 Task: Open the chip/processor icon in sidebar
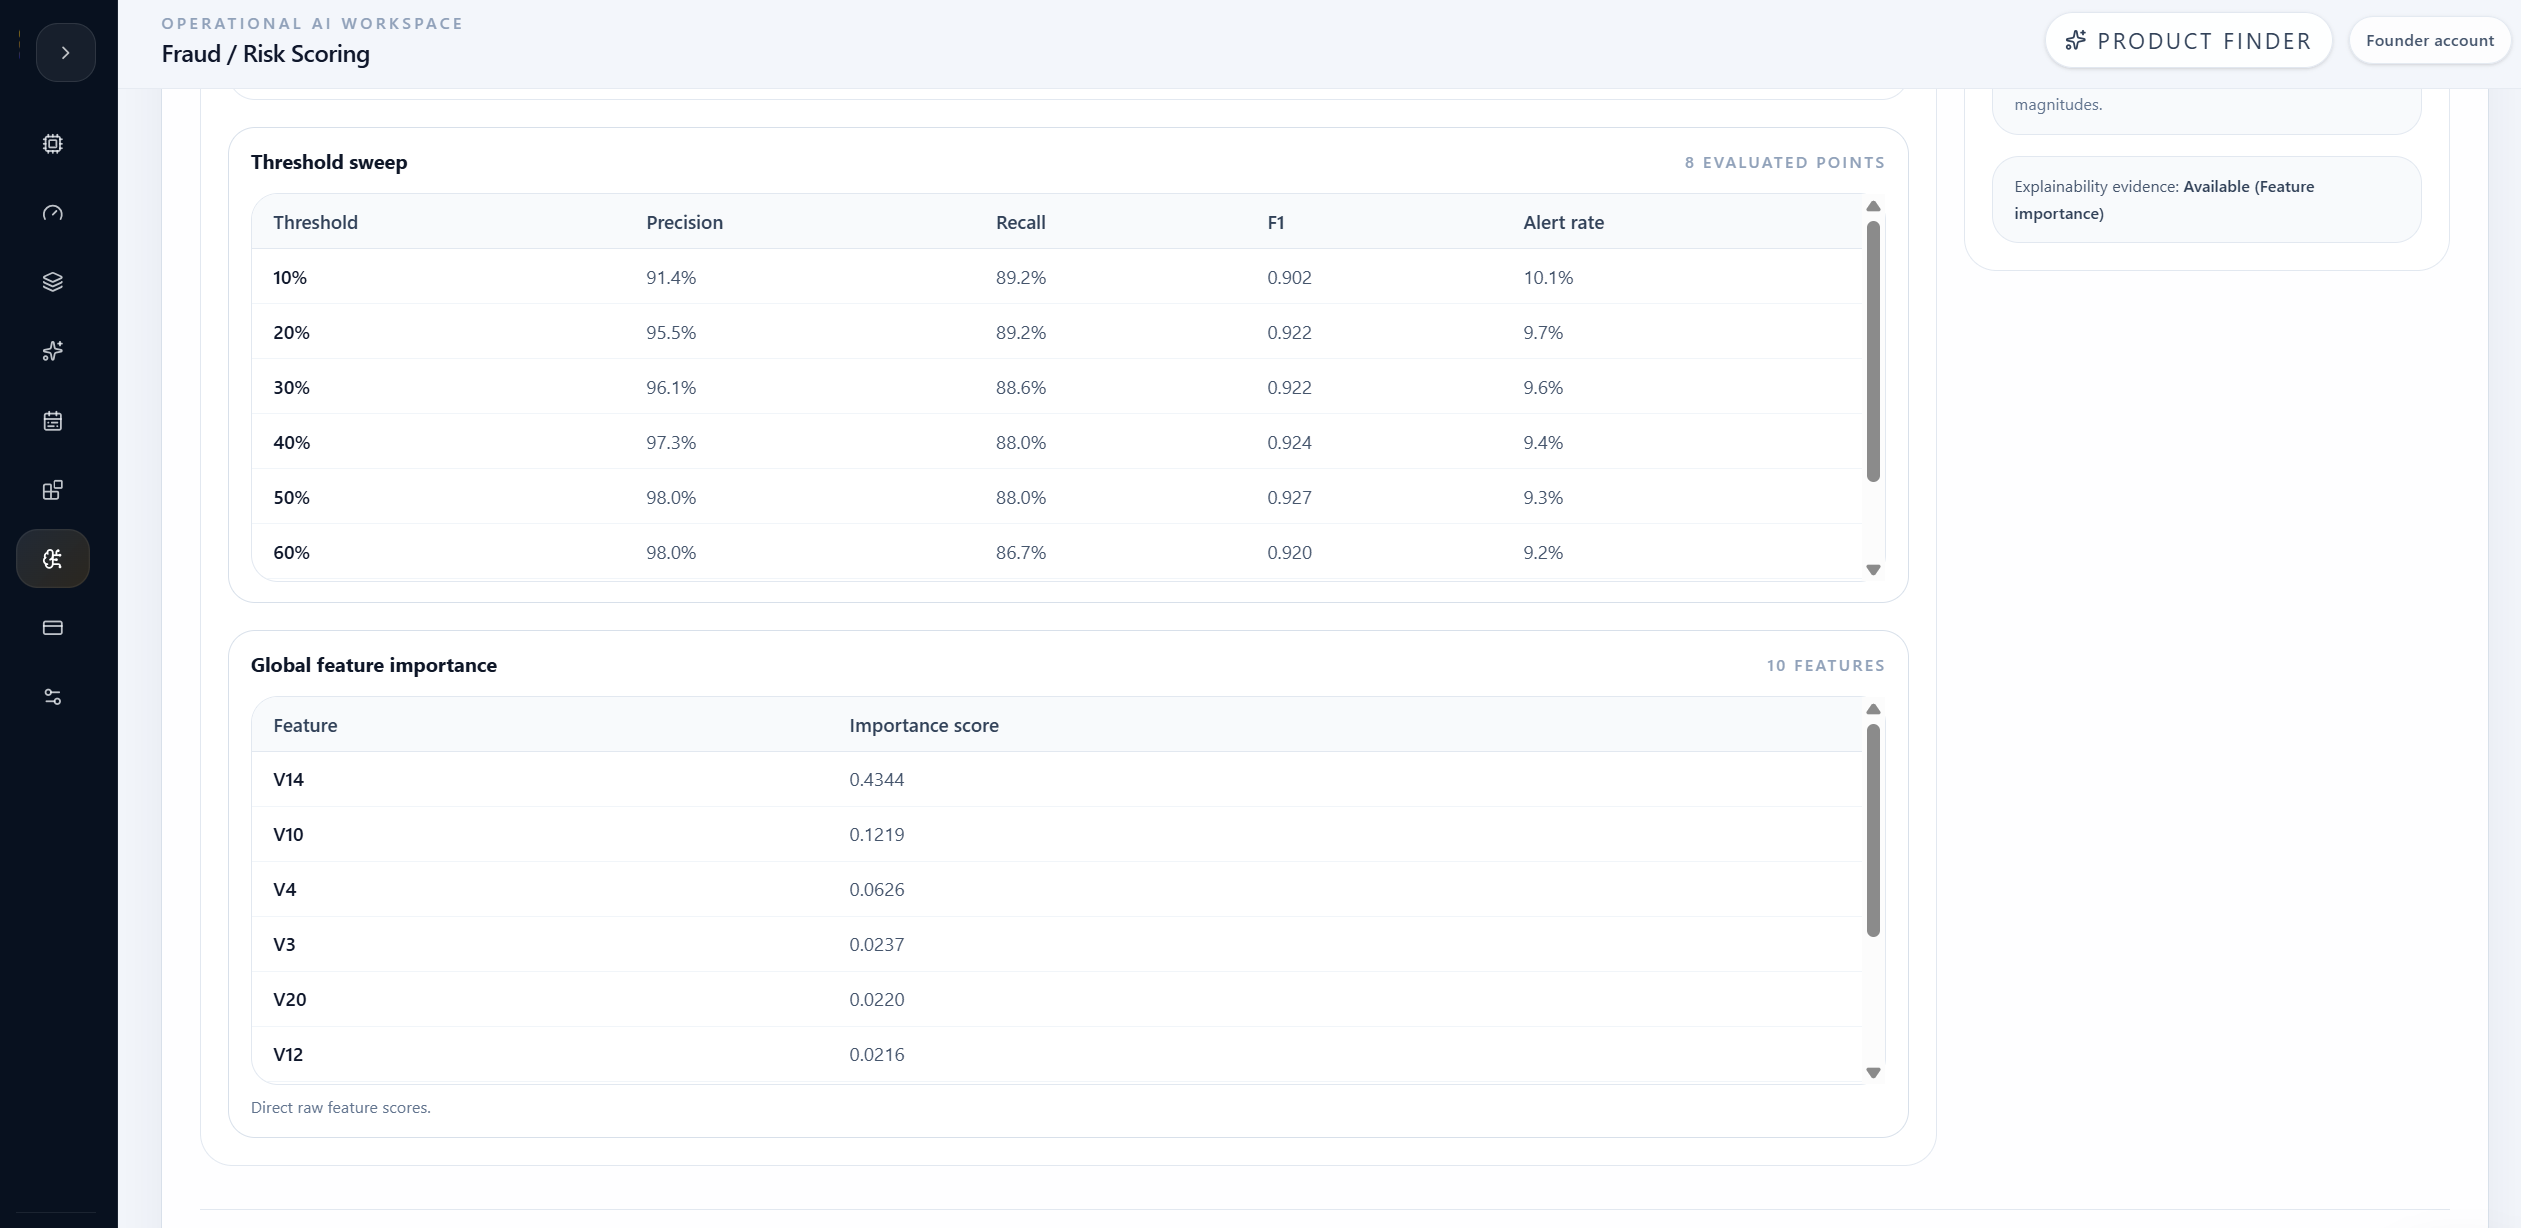point(53,144)
